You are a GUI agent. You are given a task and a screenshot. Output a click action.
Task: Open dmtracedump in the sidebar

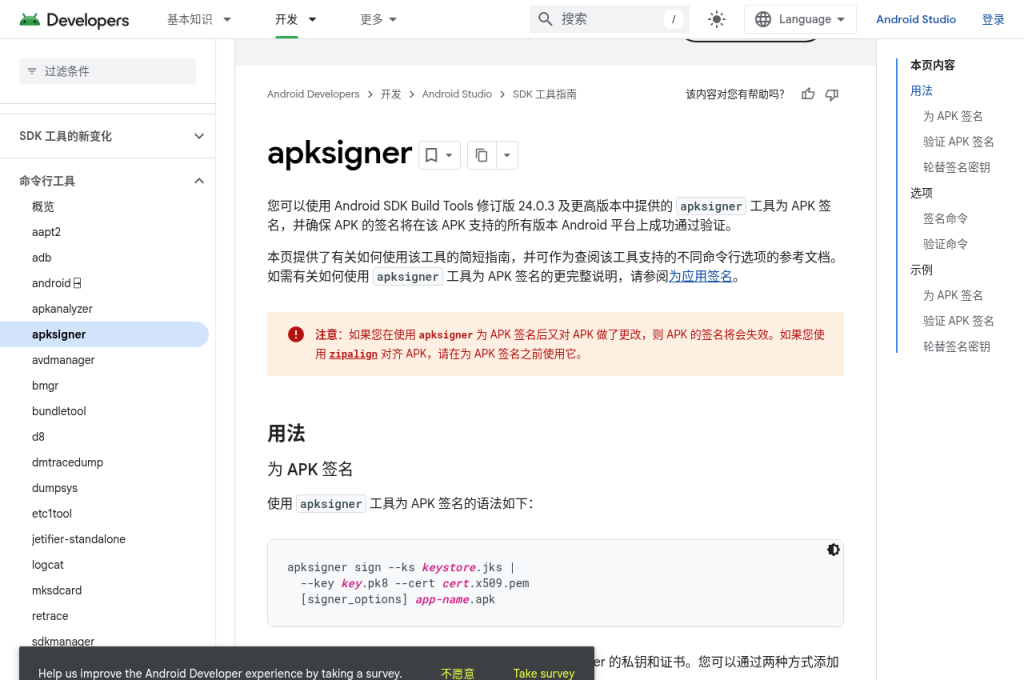pos(67,462)
